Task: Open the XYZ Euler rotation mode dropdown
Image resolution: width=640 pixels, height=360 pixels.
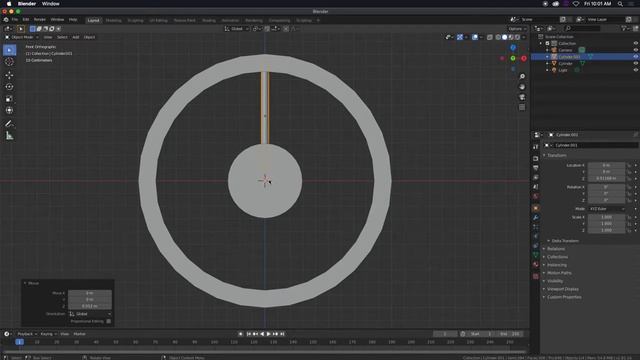Action: tap(606, 209)
